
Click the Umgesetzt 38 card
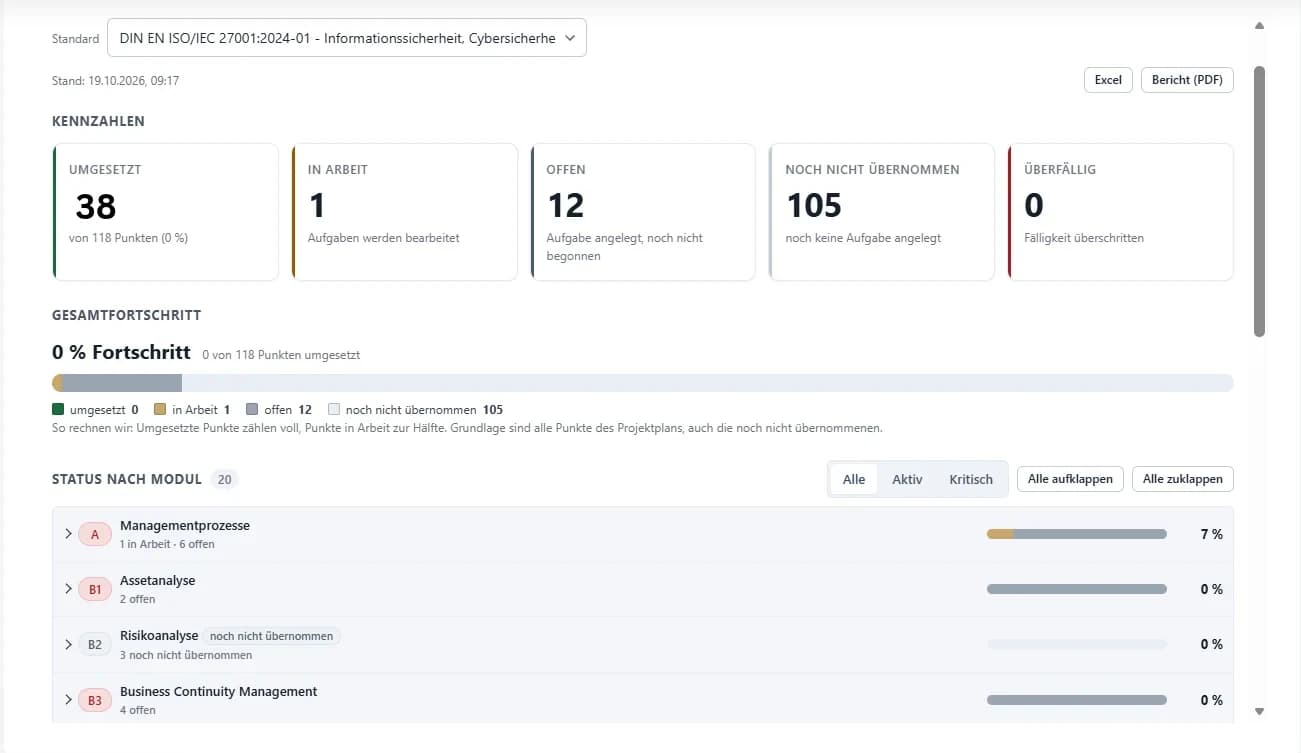(x=165, y=212)
